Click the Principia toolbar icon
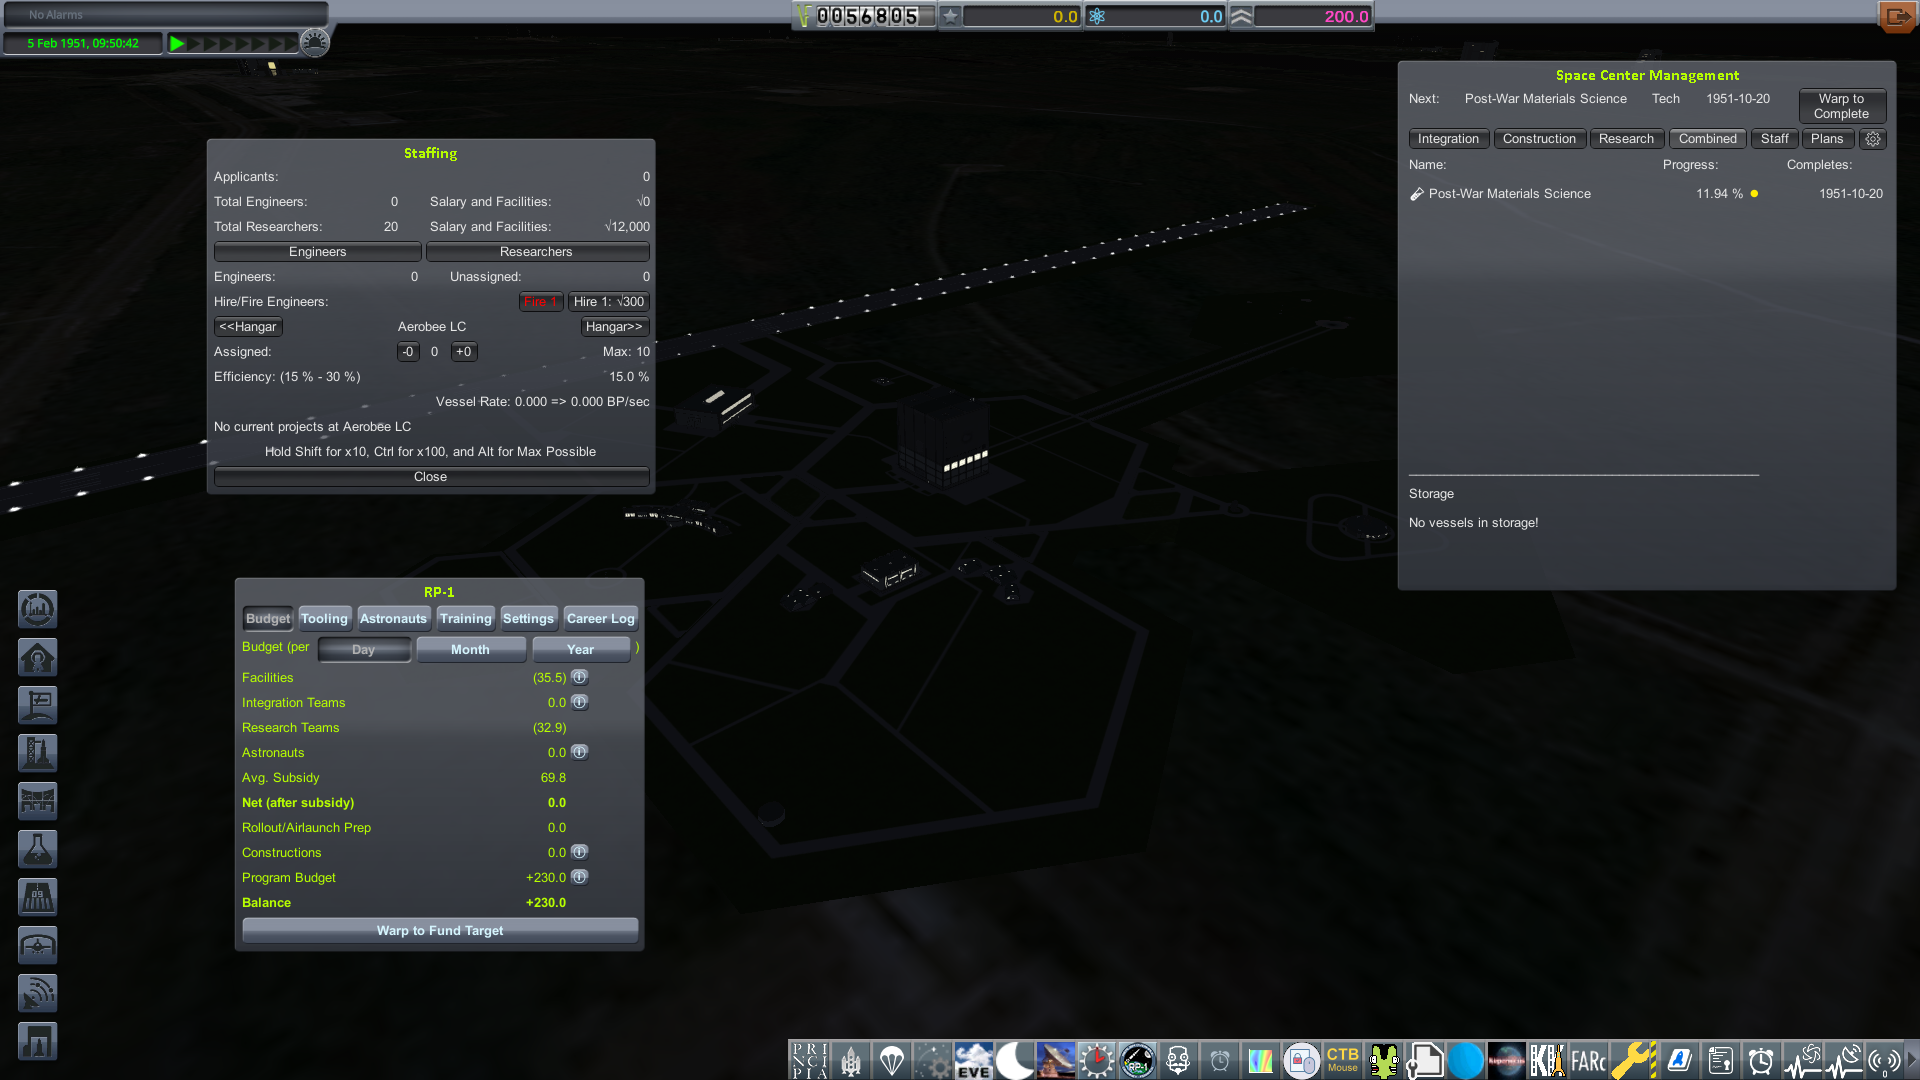Image resolution: width=1920 pixels, height=1080 pixels. pyautogui.click(x=809, y=1060)
